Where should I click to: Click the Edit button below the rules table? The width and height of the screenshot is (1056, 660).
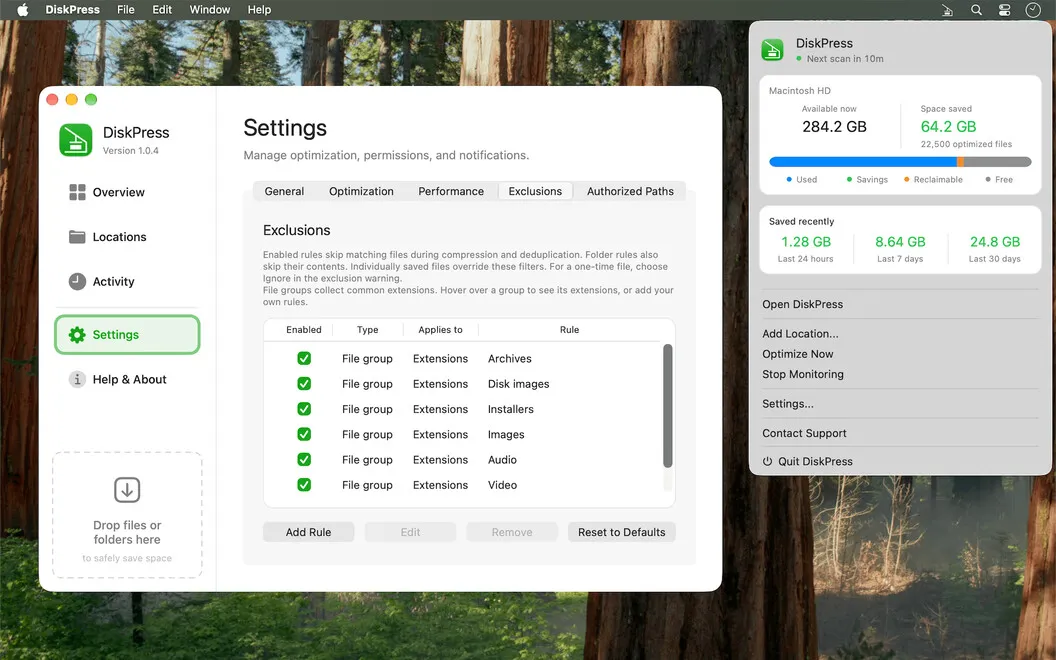[x=410, y=532]
